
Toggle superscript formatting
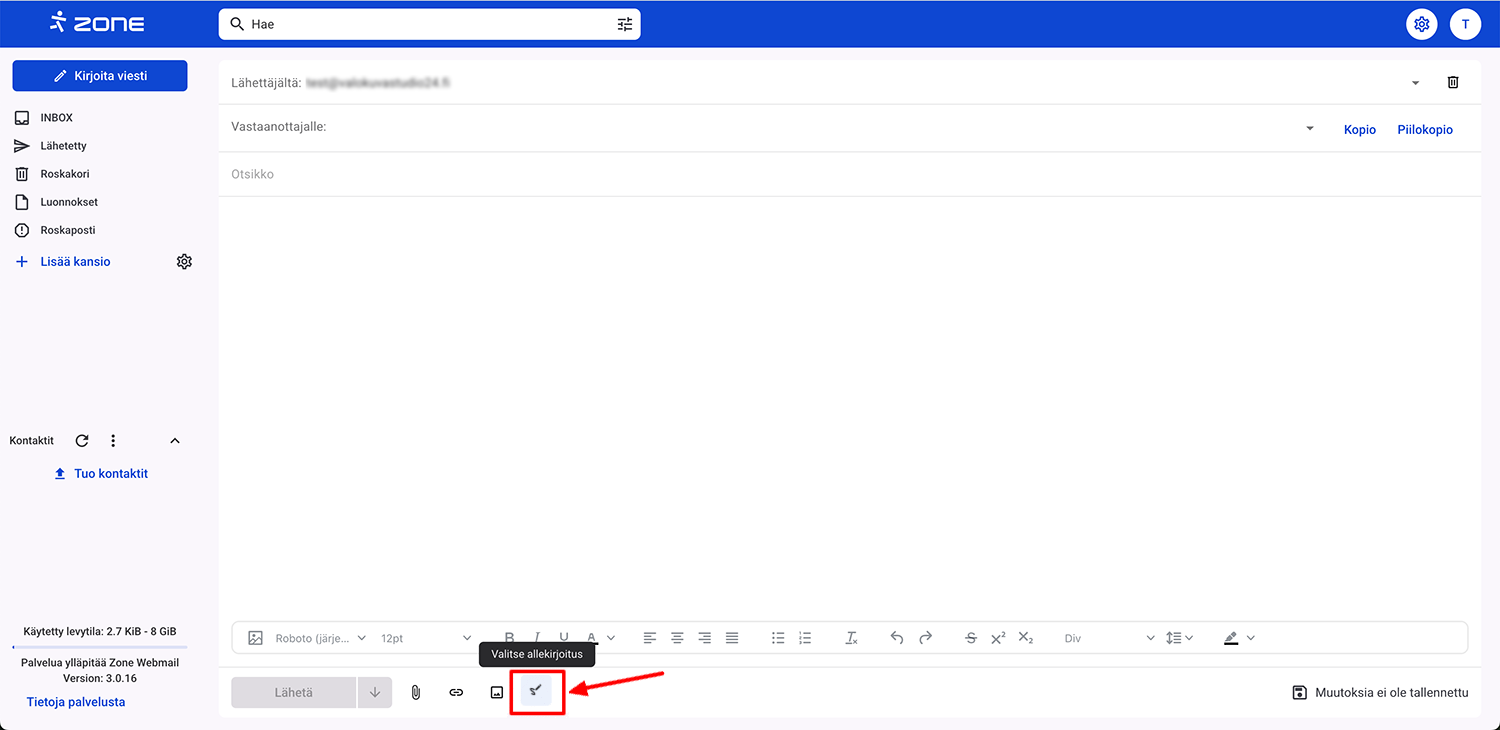998,638
